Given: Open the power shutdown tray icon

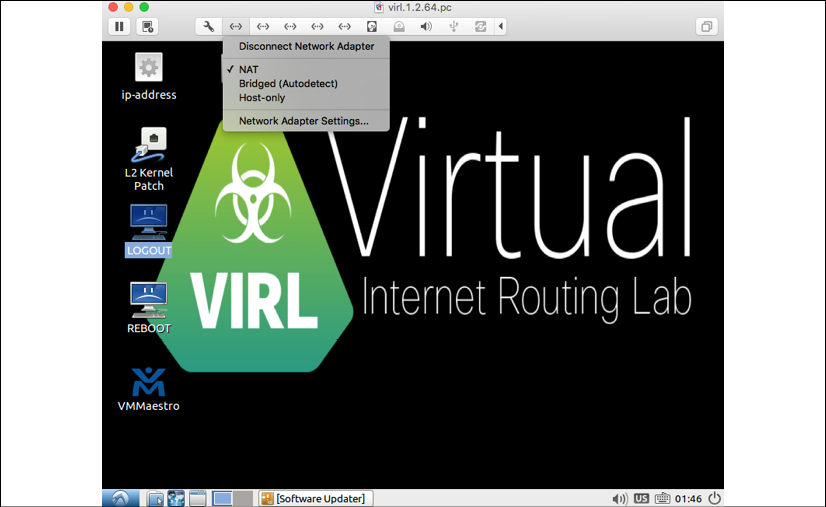Looking at the screenshot, I should pos(714,498).
